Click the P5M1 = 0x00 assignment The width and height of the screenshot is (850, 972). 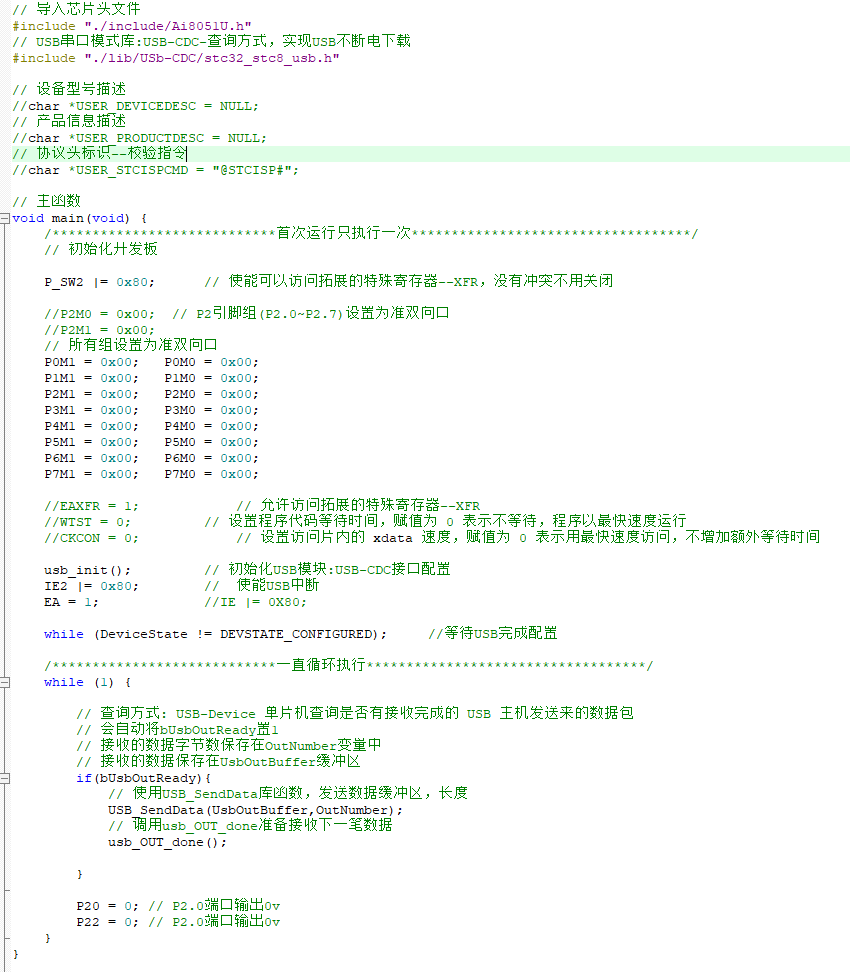[91, 443]
